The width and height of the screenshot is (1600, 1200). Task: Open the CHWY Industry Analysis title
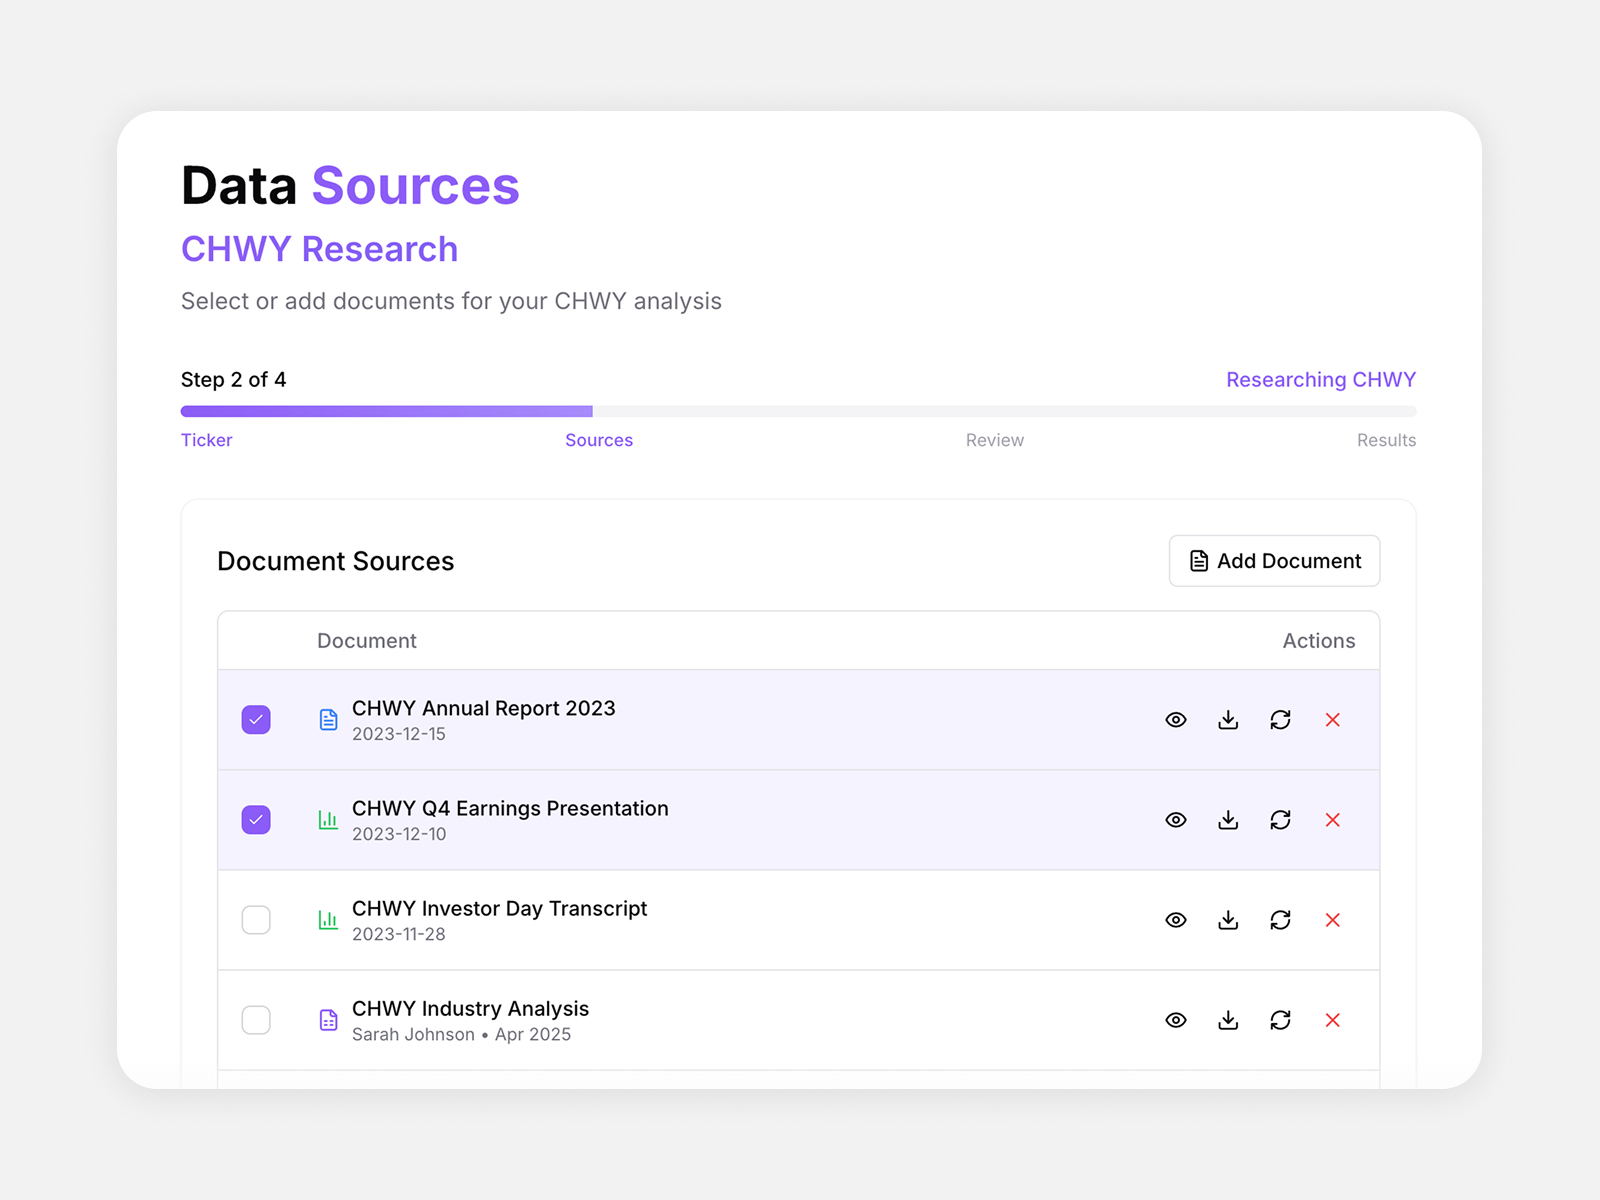click(470, 1008)
